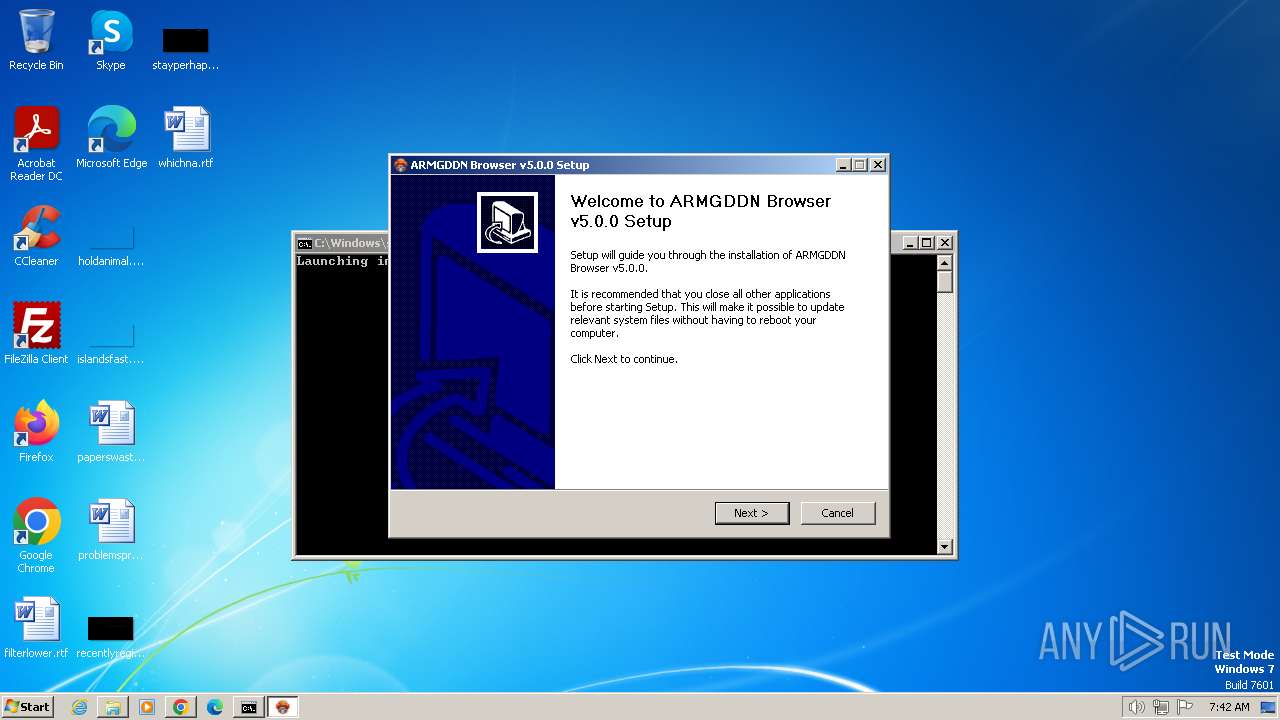The height and width of the screenshot is (720, 1280).
Task: Open Edge from the taskbar
Action: [x=215, y=707]
